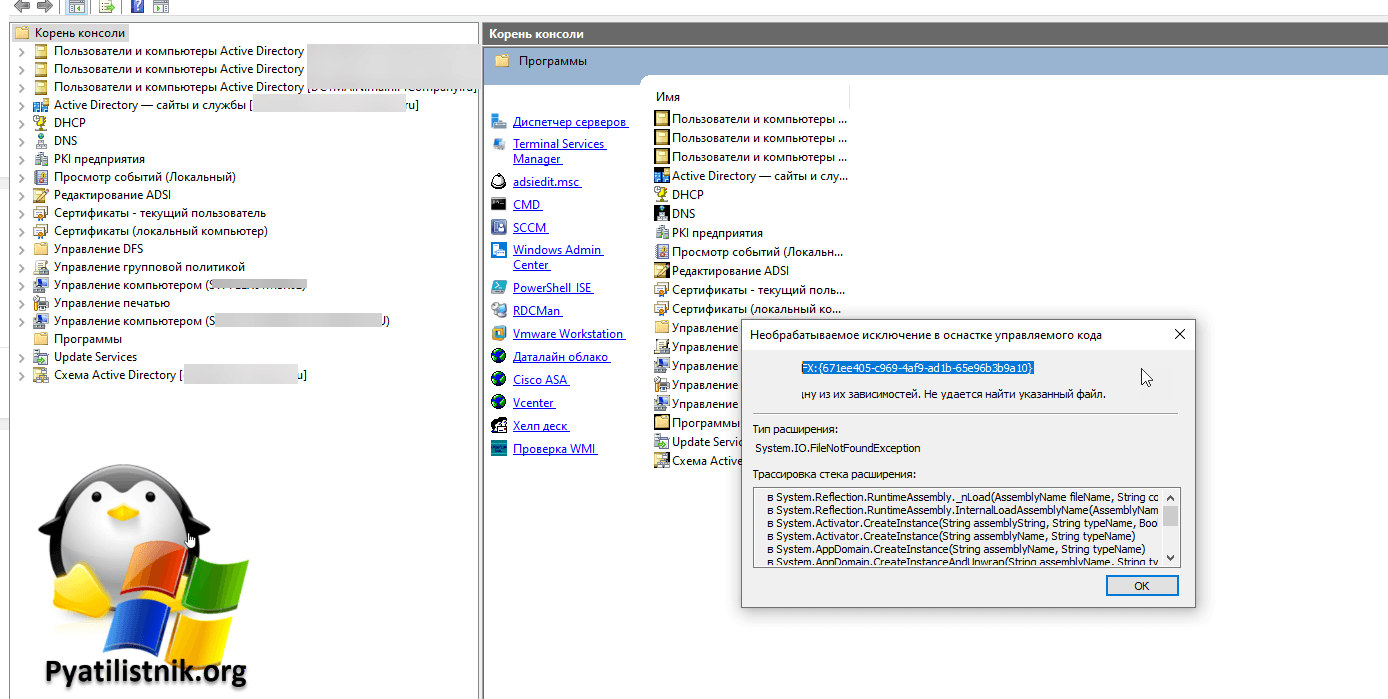
Task: Select Редактирование ADSI in the tree
Action: [x=112, y=195]
